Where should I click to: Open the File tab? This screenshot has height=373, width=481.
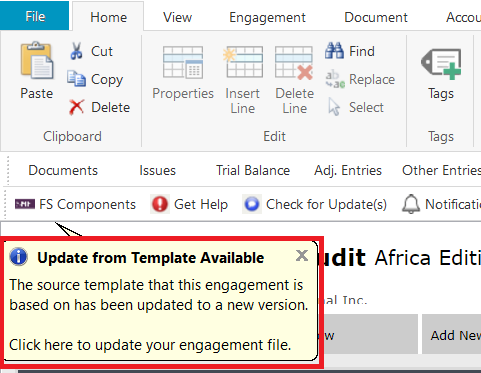pyautogui.click(x=35, y=16)
